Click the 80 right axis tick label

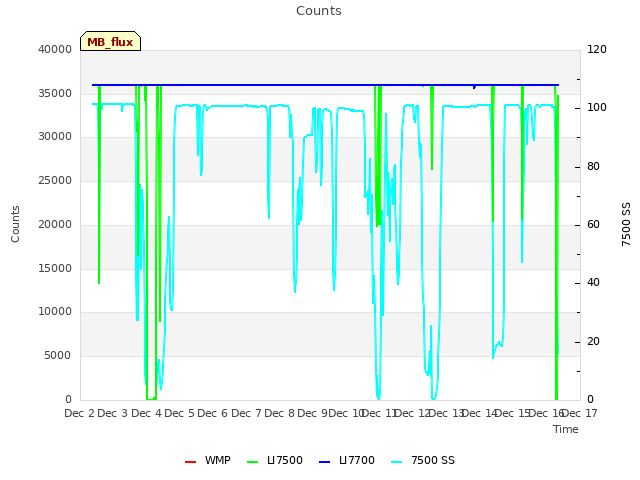(593, 167)
